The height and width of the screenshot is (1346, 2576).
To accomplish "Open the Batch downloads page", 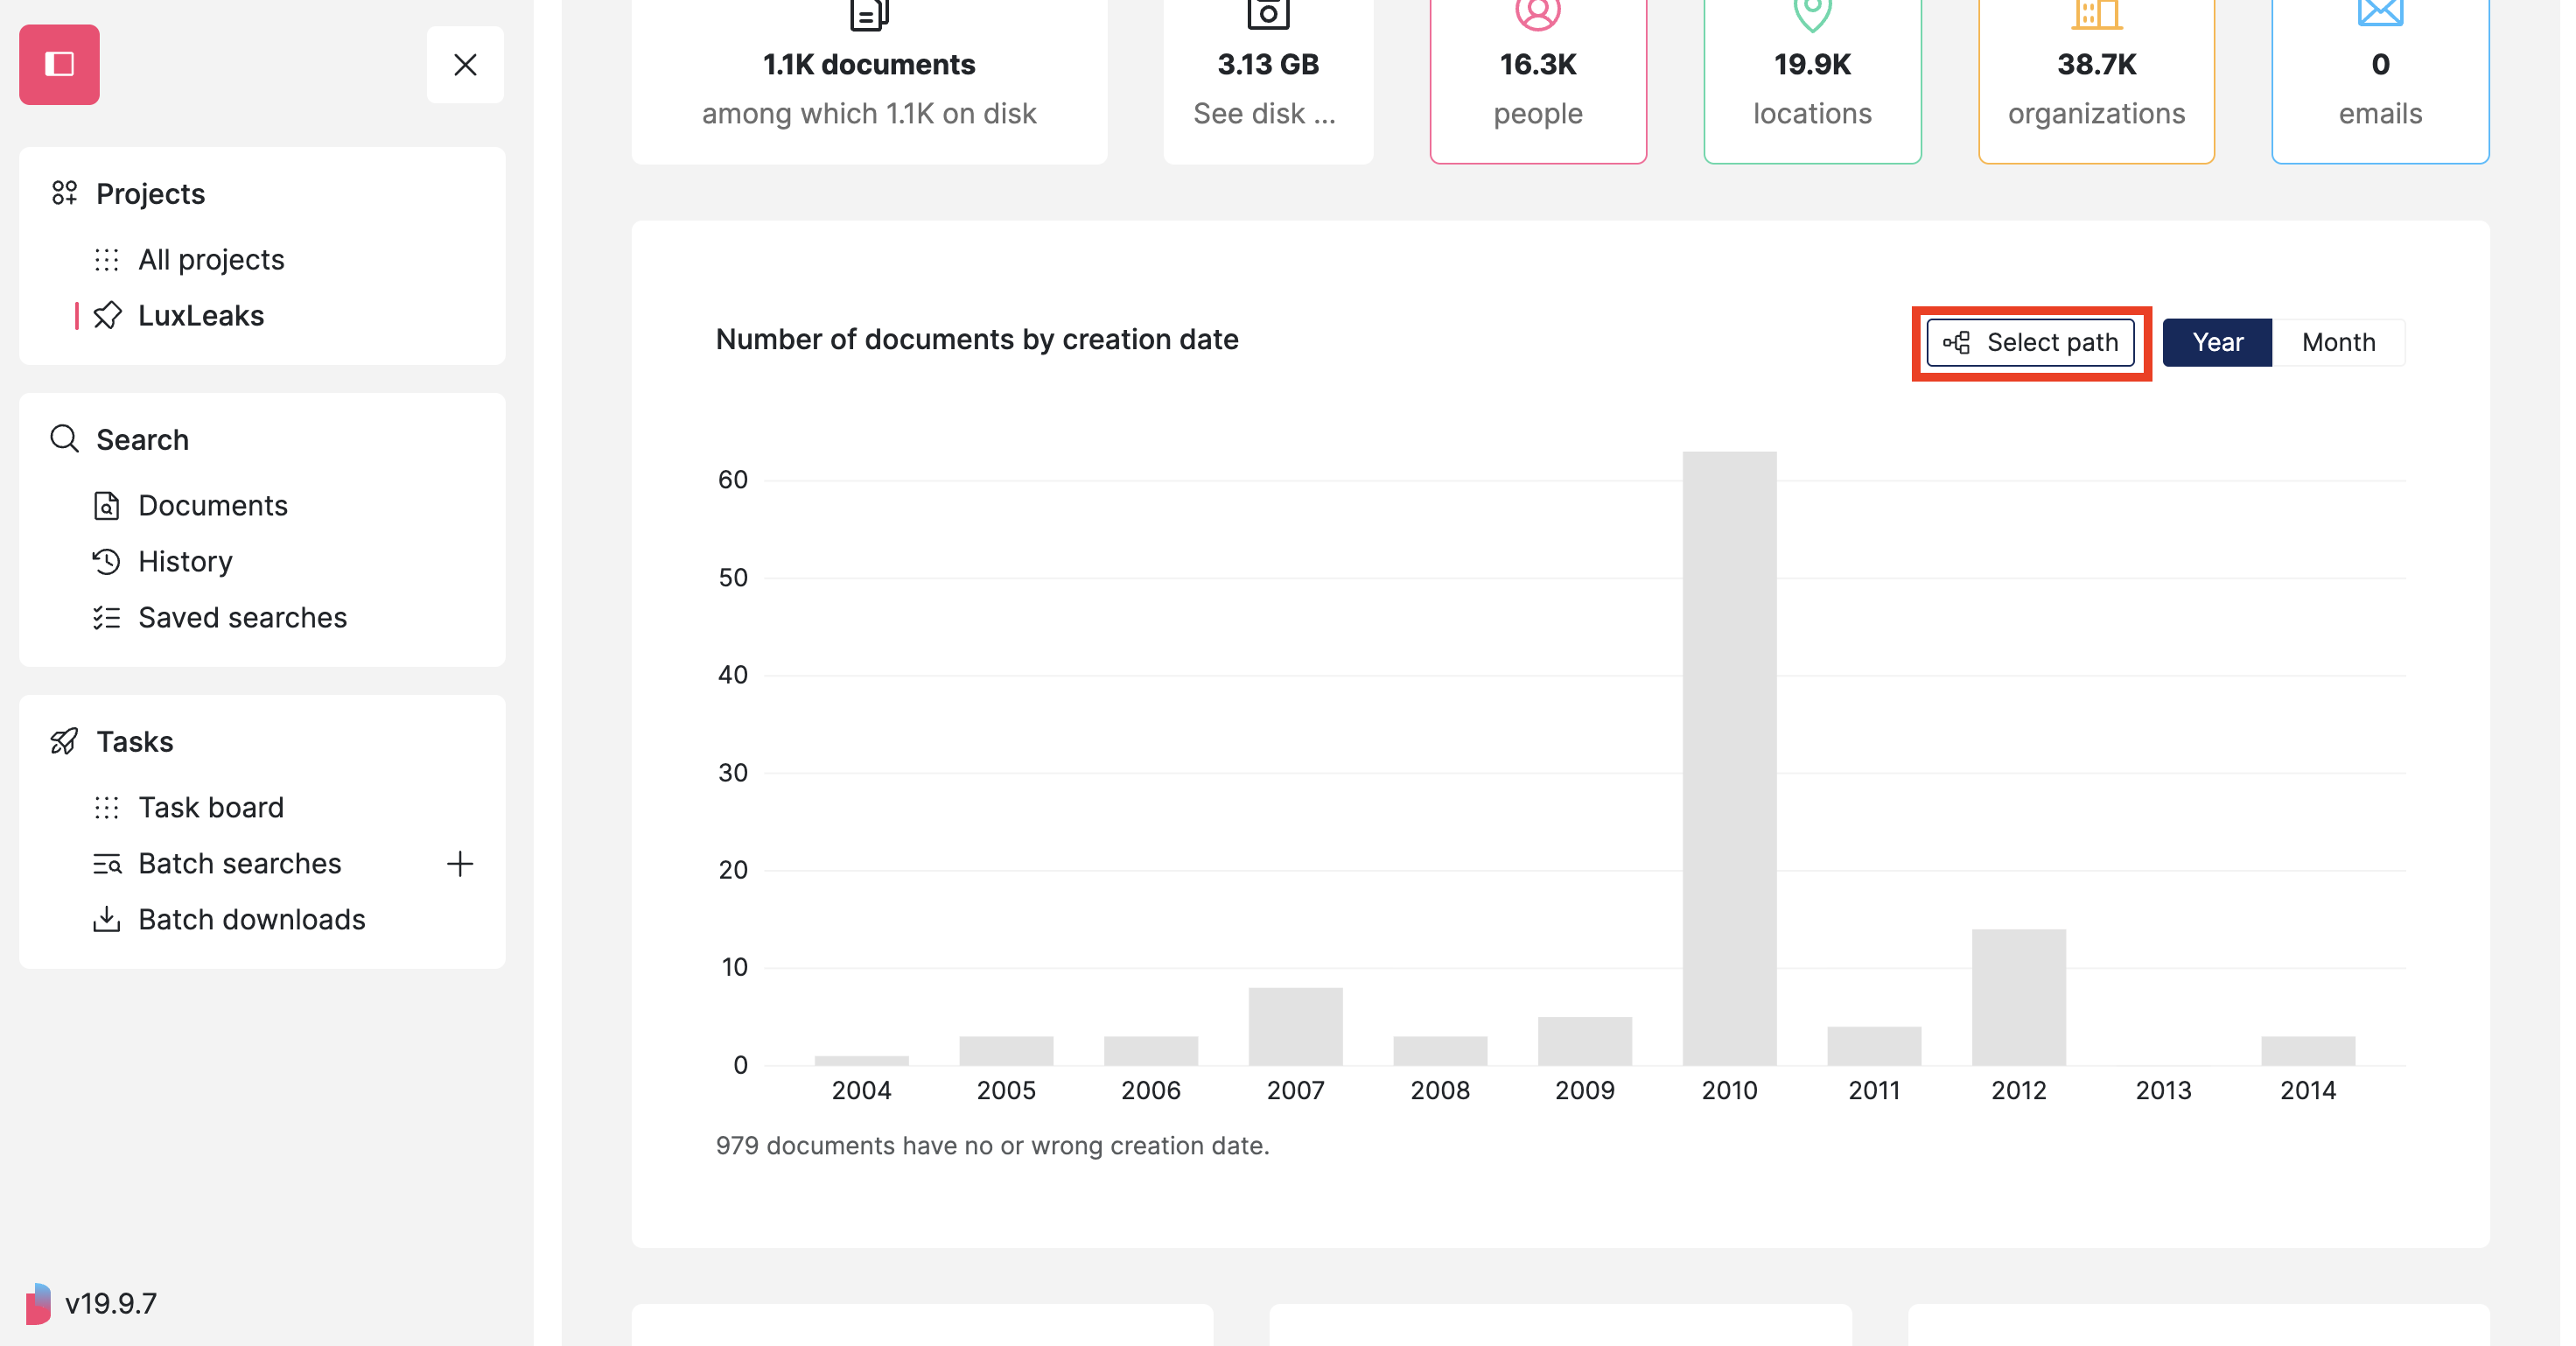I will [251, 919].
